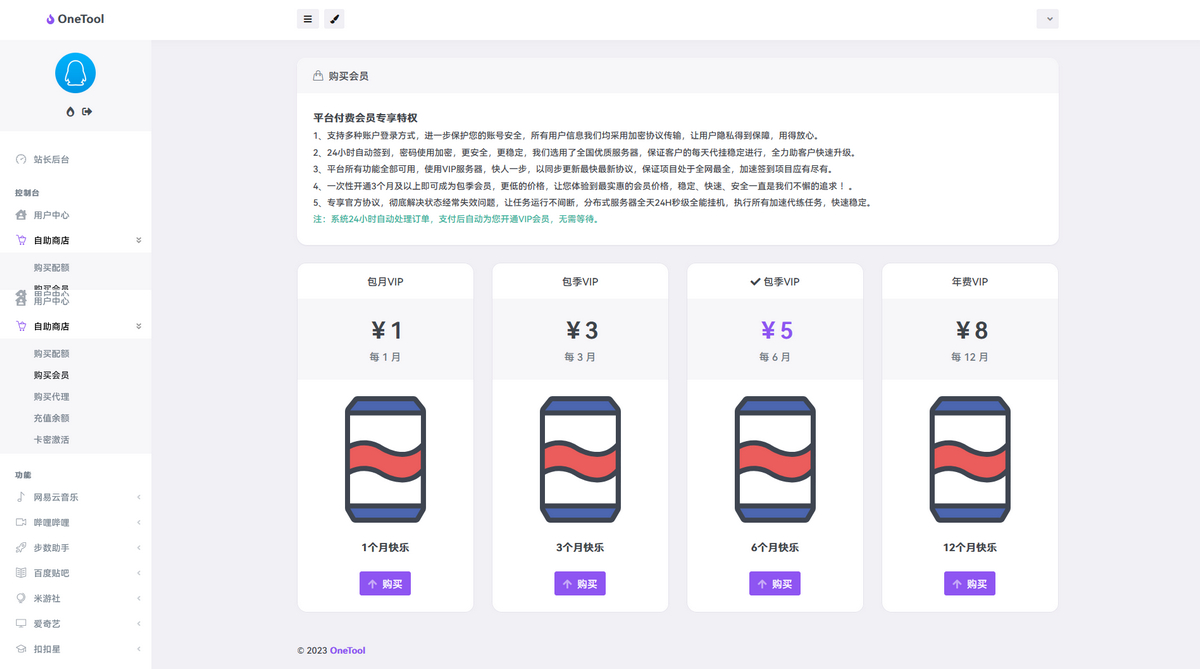This screenshot has width=1200, height=669.
Task: Click the lightbulb icon for 米游社
Action: tap(21, 598)
